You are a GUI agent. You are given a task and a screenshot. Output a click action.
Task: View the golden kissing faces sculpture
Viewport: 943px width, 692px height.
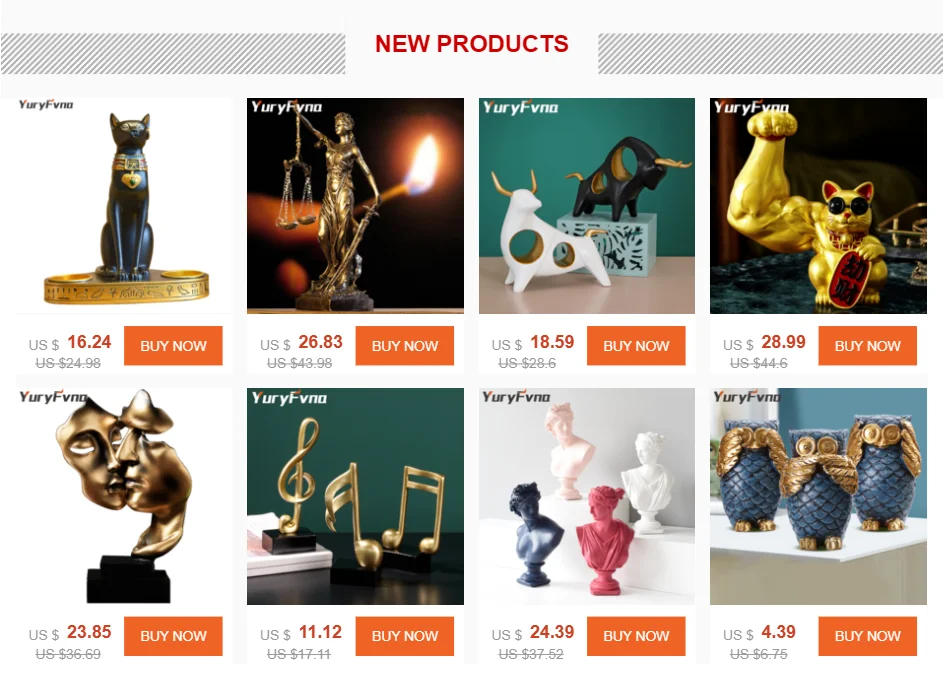(124, 496)
